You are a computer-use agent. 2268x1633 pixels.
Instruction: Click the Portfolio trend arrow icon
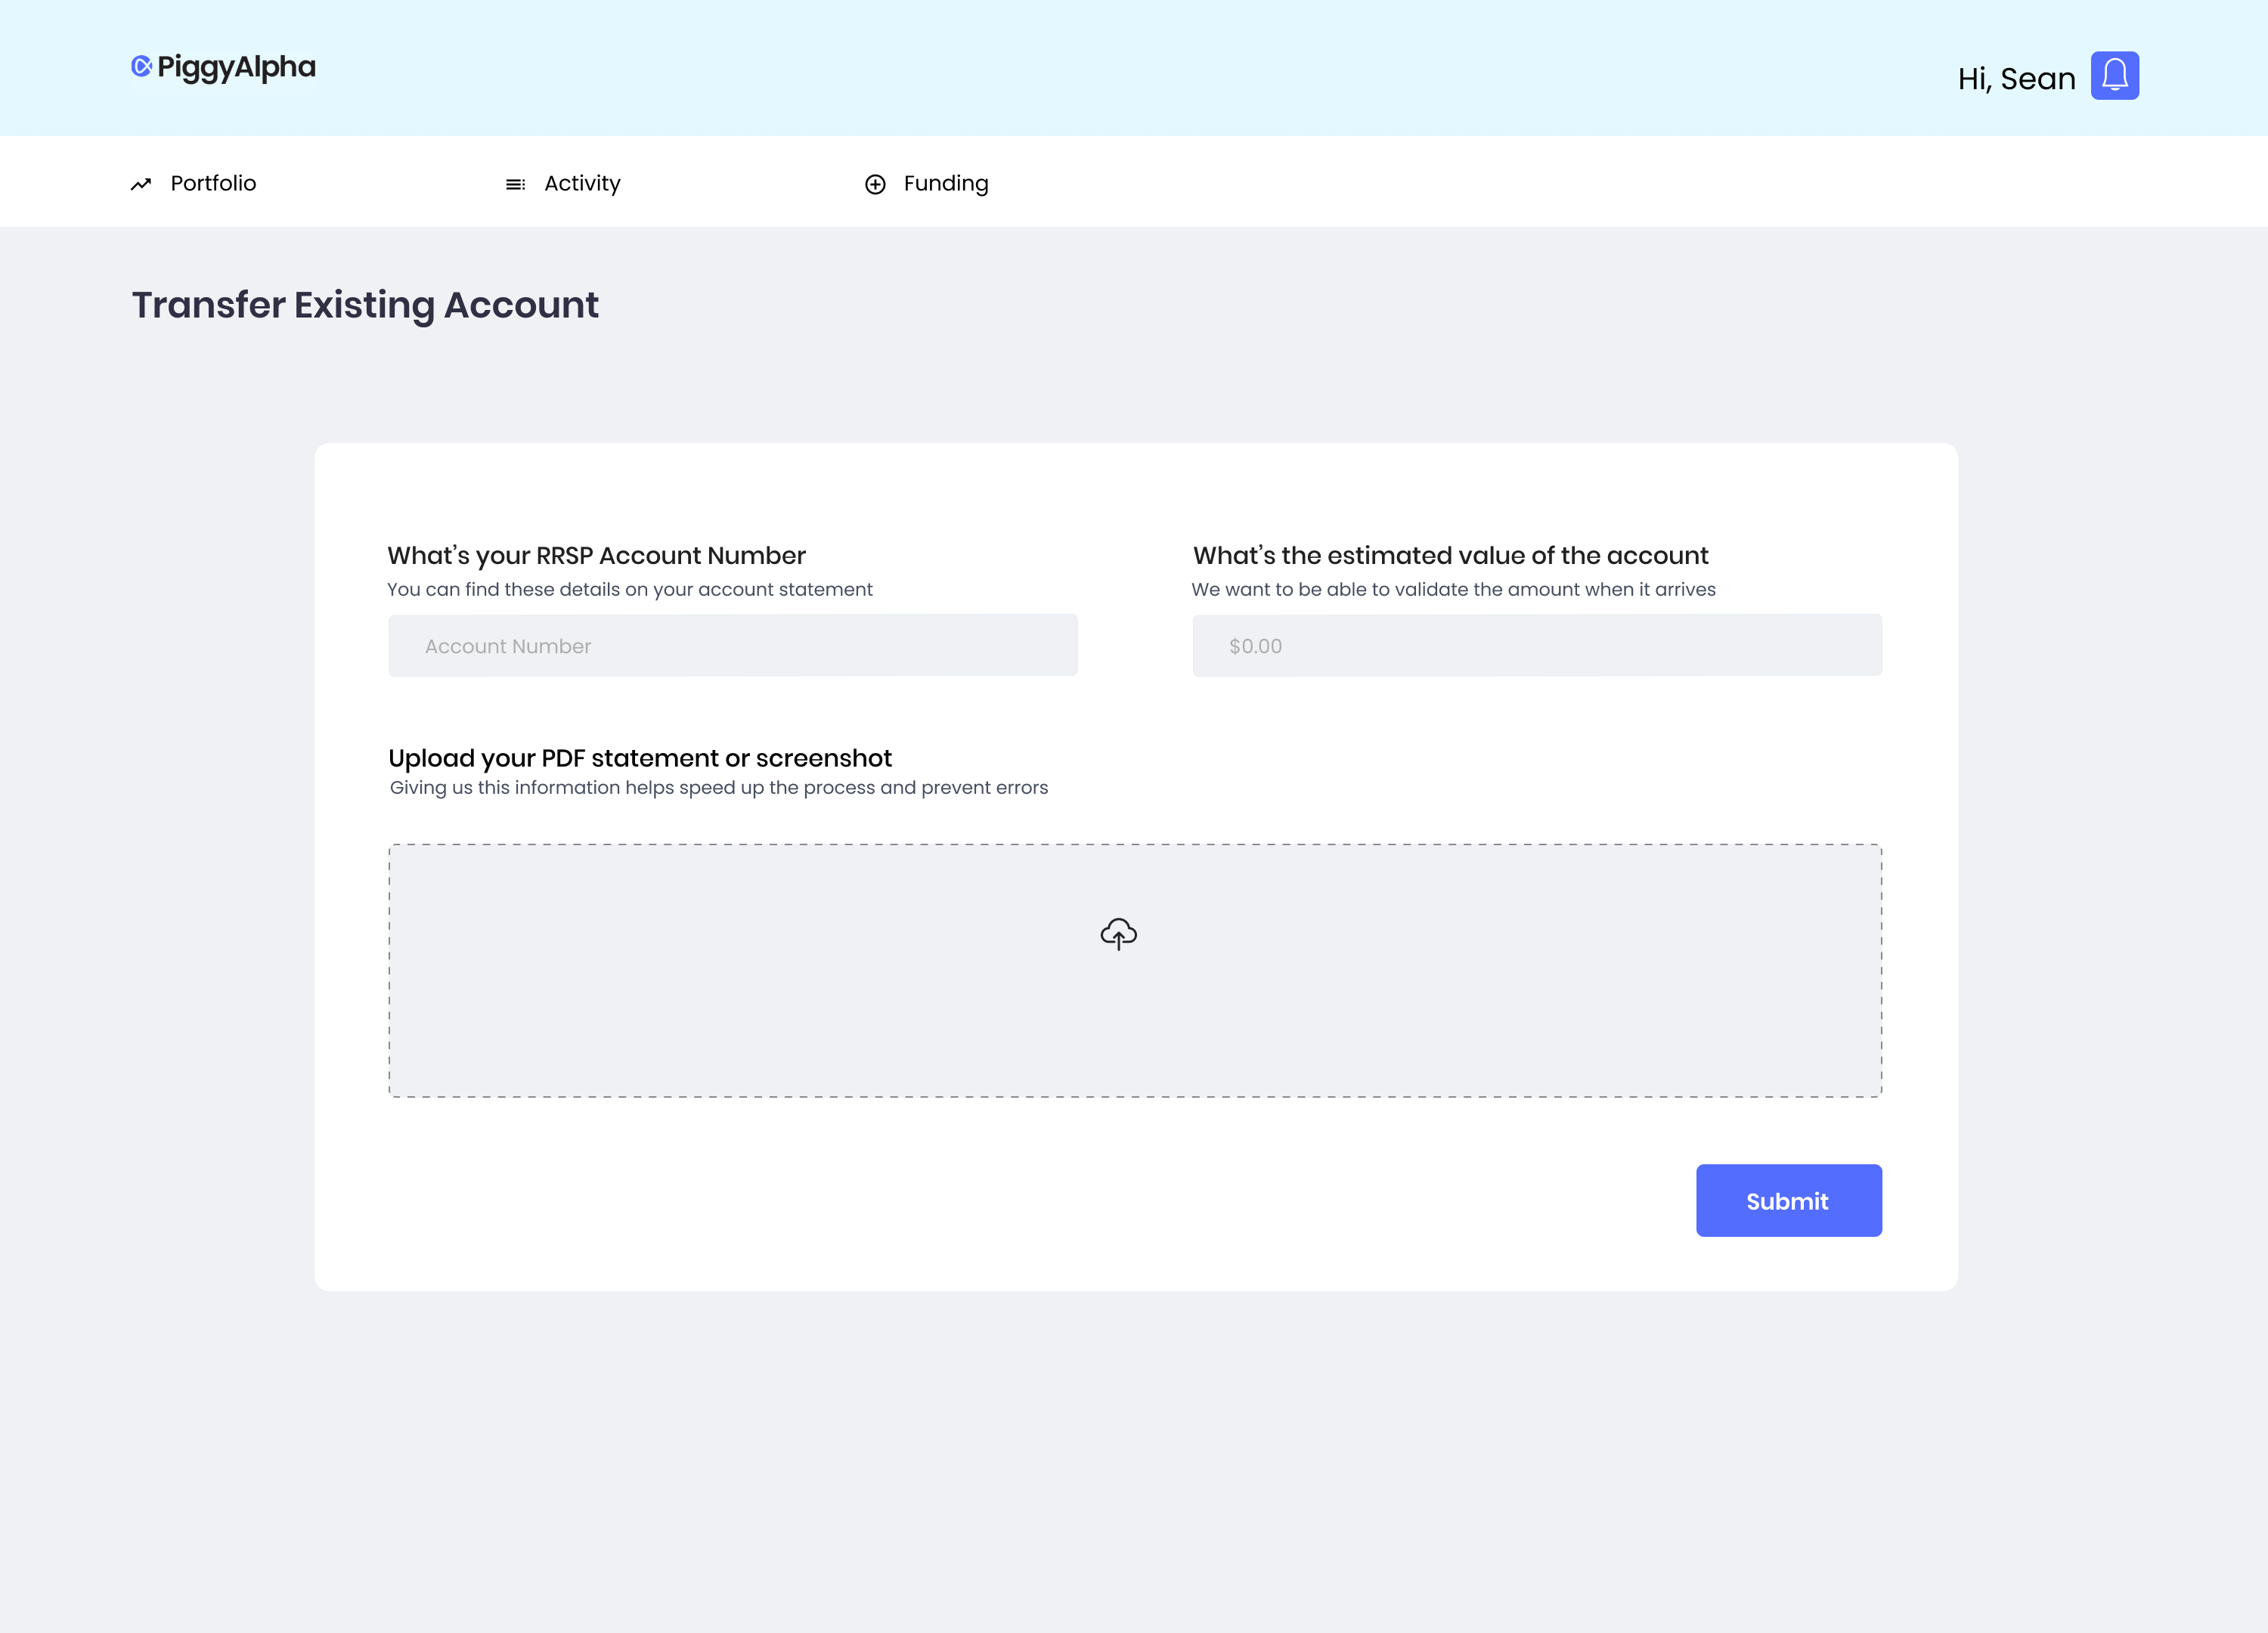[x=141, y=184]
